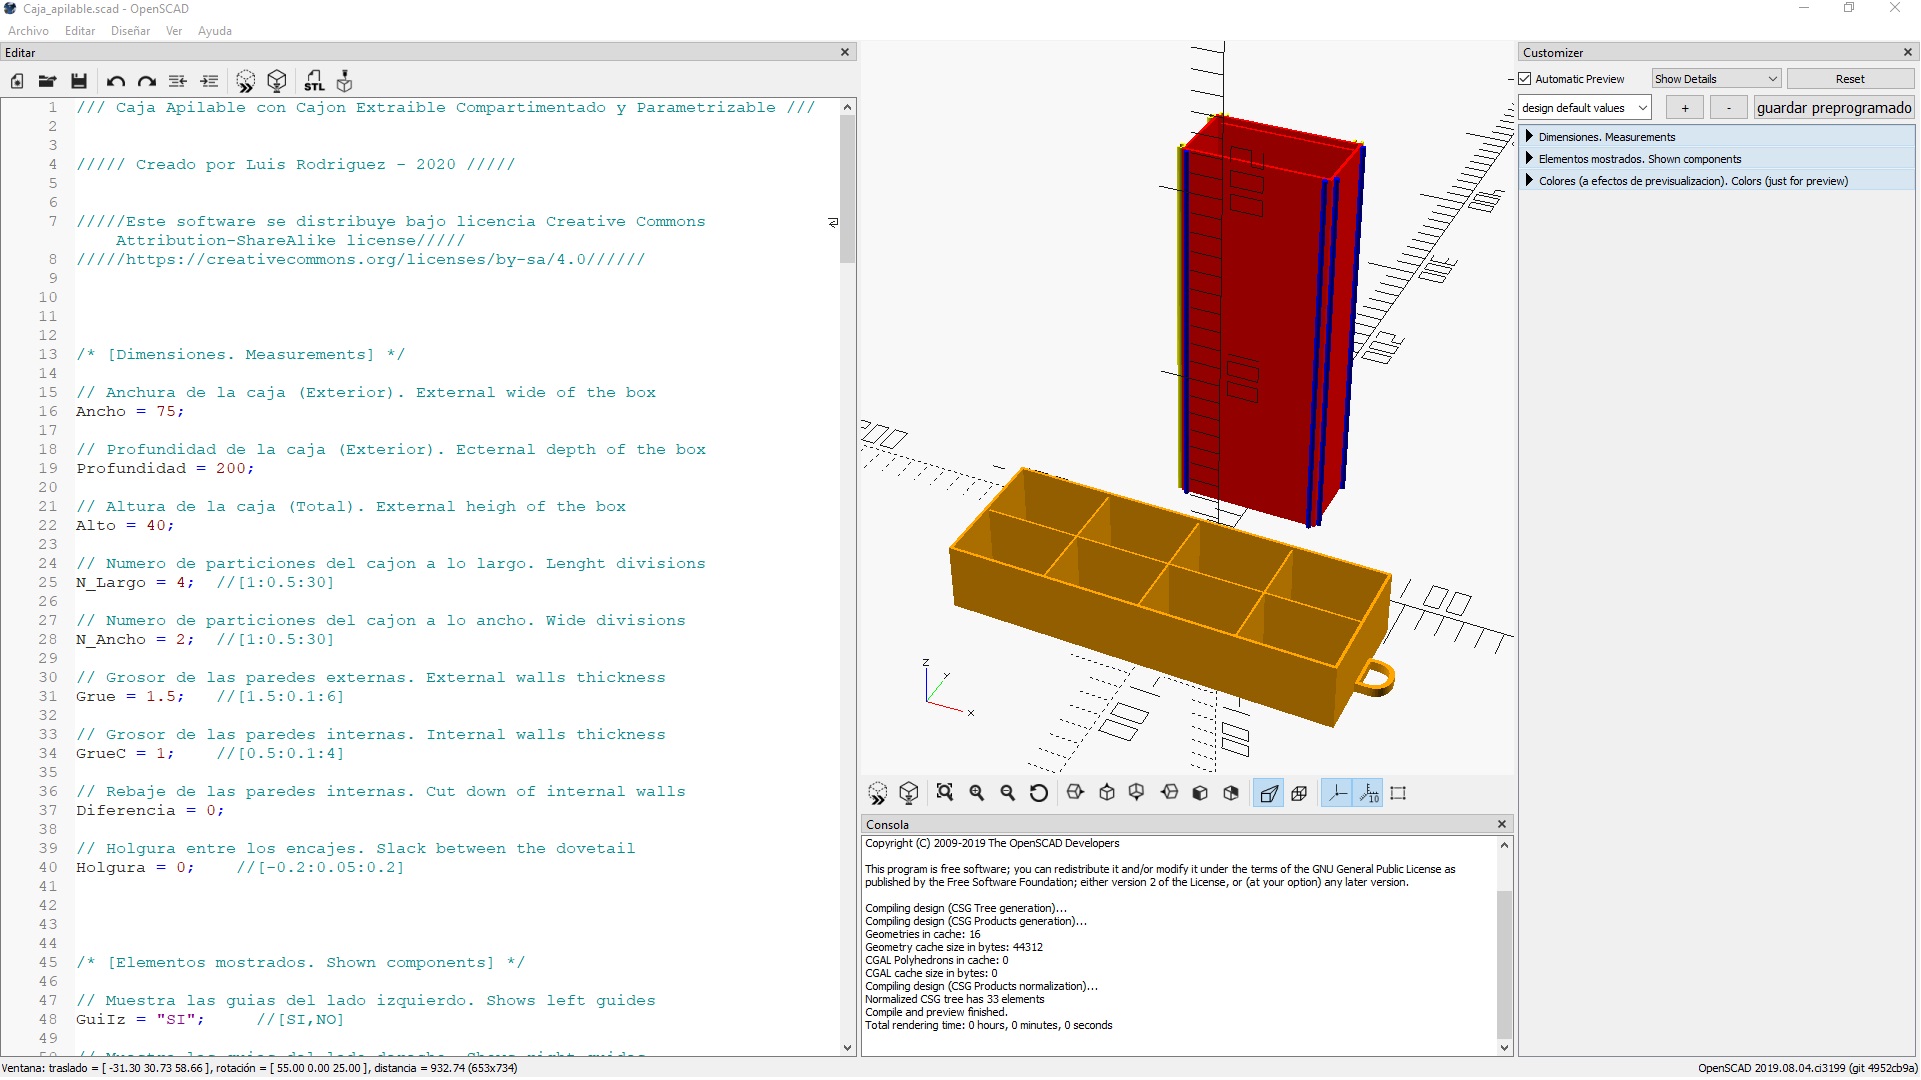The width and height of the screenshot is (1921, 1080).
Task: Toggle the scale markers on the axes
Action: click(1369, 793)
